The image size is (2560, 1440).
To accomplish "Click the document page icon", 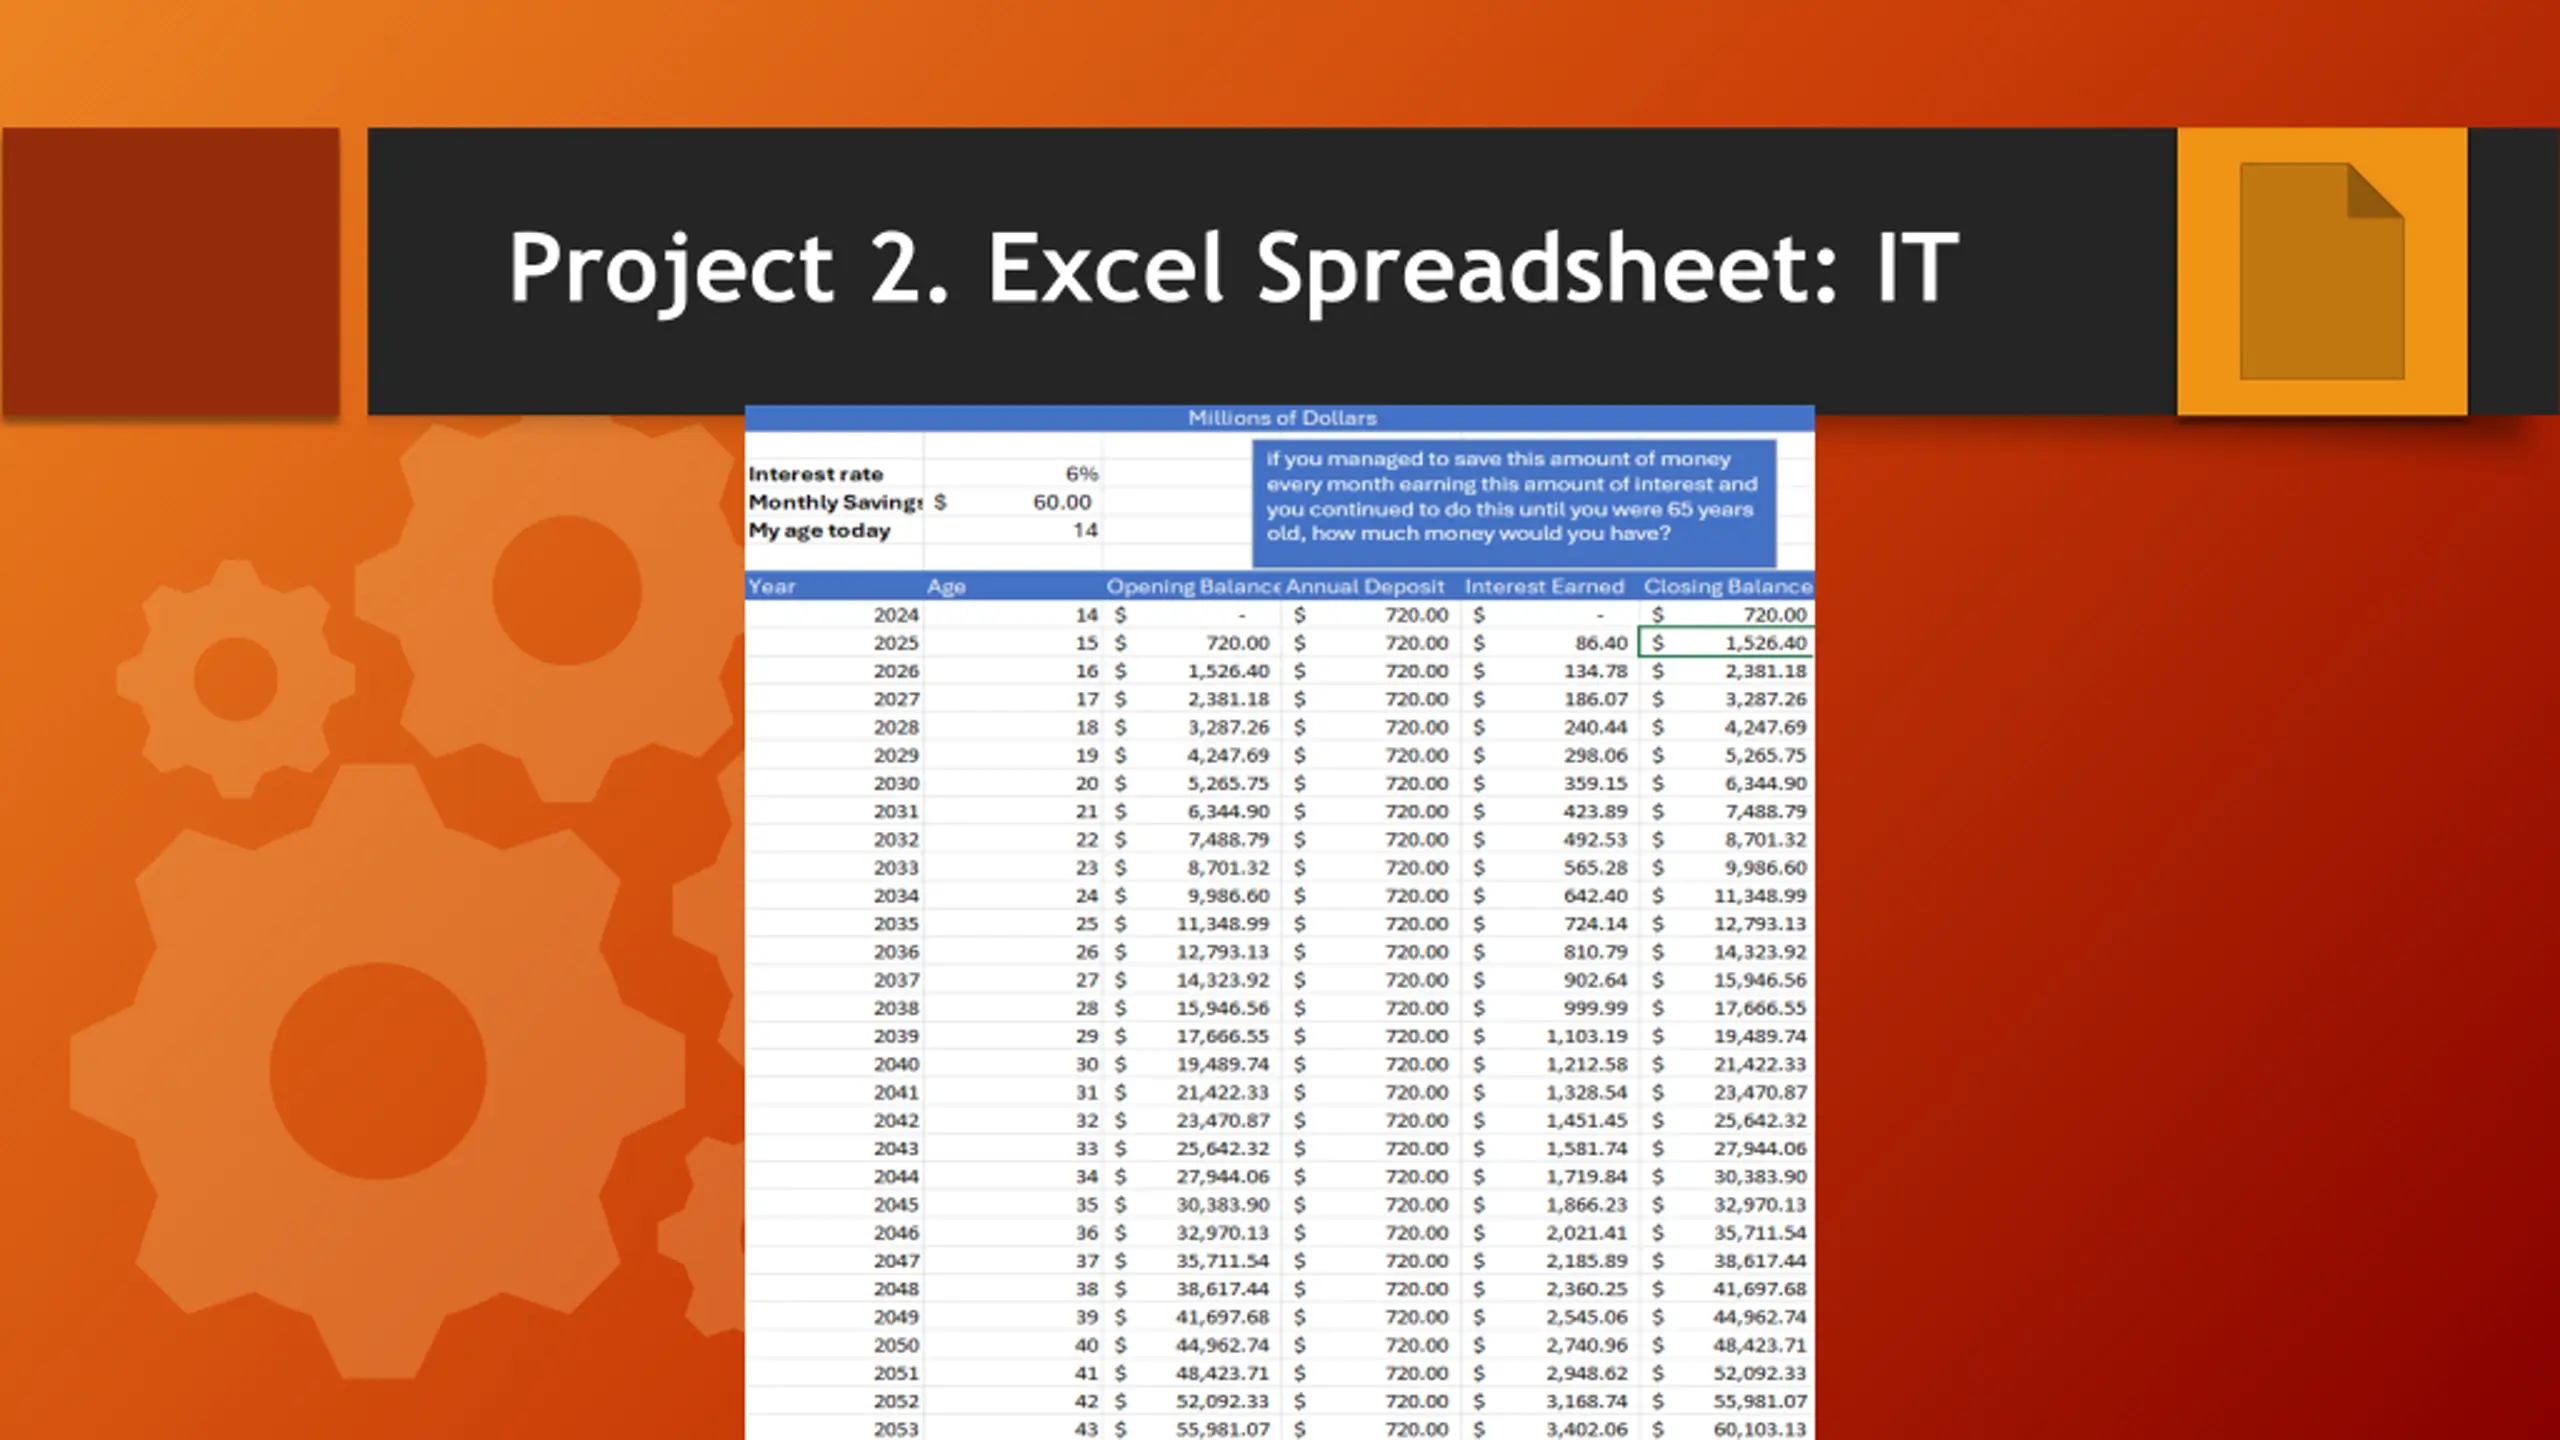I will pos(2321,271).
